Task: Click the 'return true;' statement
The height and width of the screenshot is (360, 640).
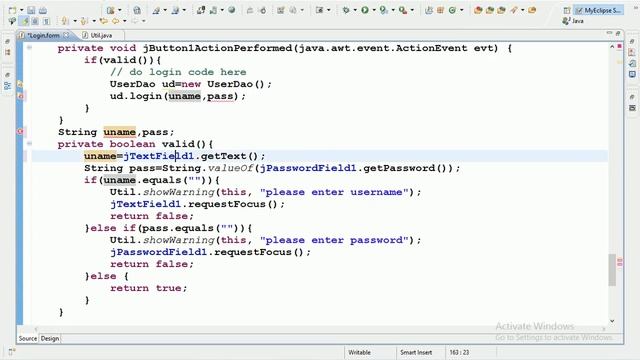Action: (x=149, y=288)
